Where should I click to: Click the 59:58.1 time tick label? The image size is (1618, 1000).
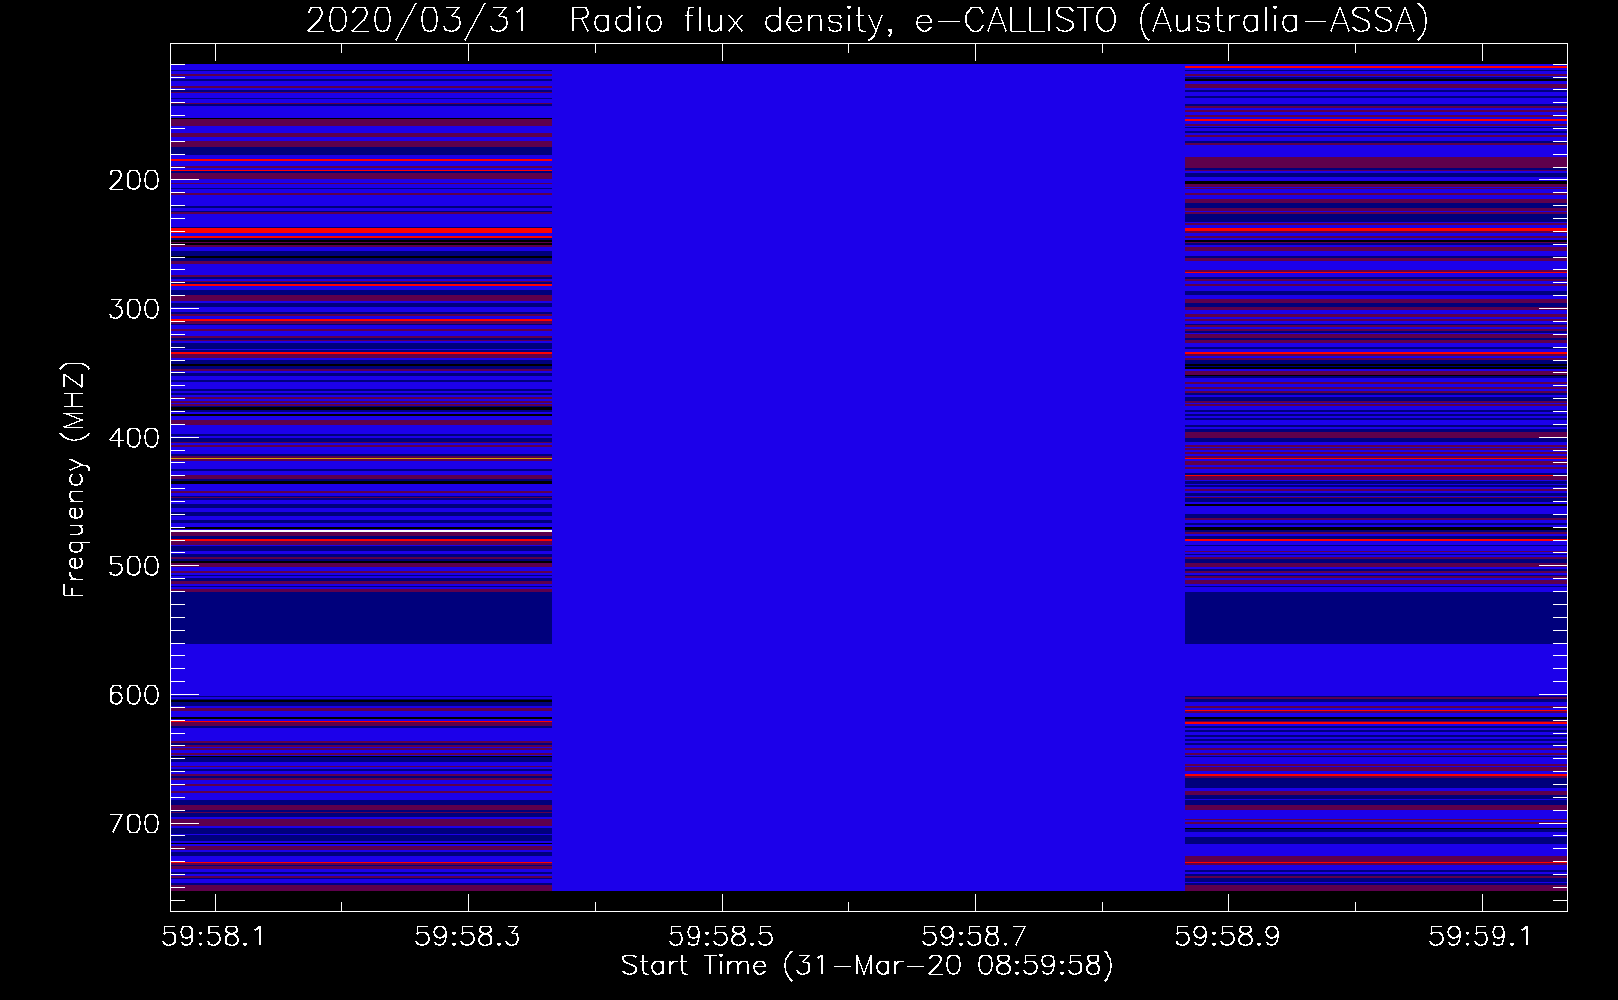pos(214,936)
